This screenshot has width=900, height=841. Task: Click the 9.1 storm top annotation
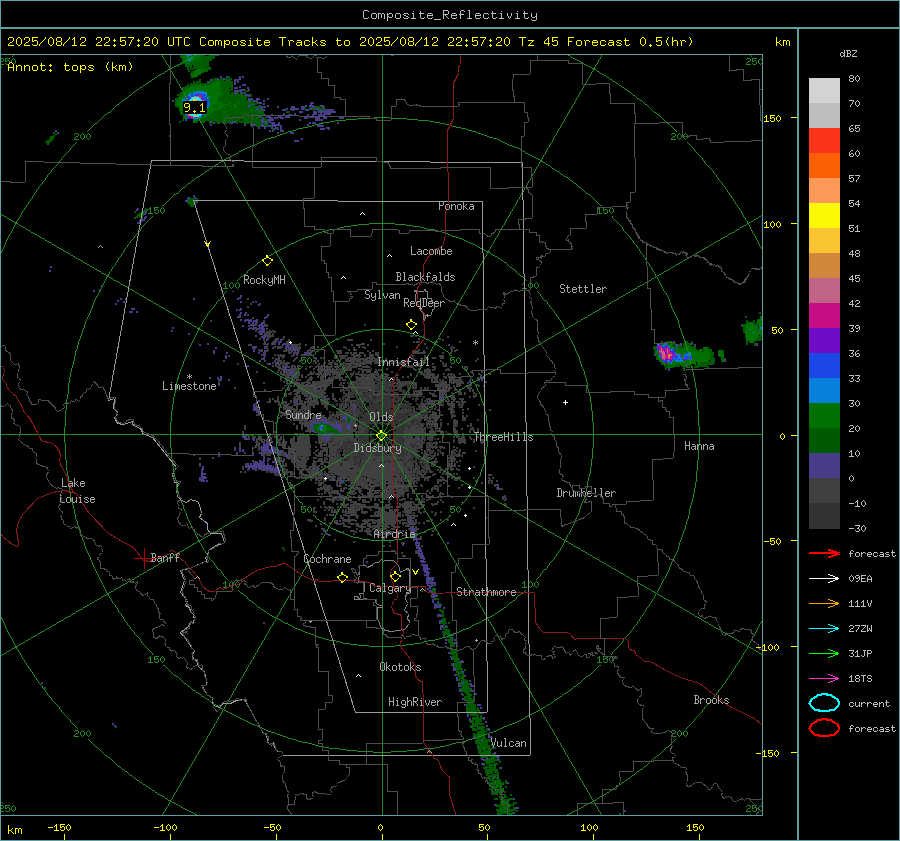[x=194, y=107]
